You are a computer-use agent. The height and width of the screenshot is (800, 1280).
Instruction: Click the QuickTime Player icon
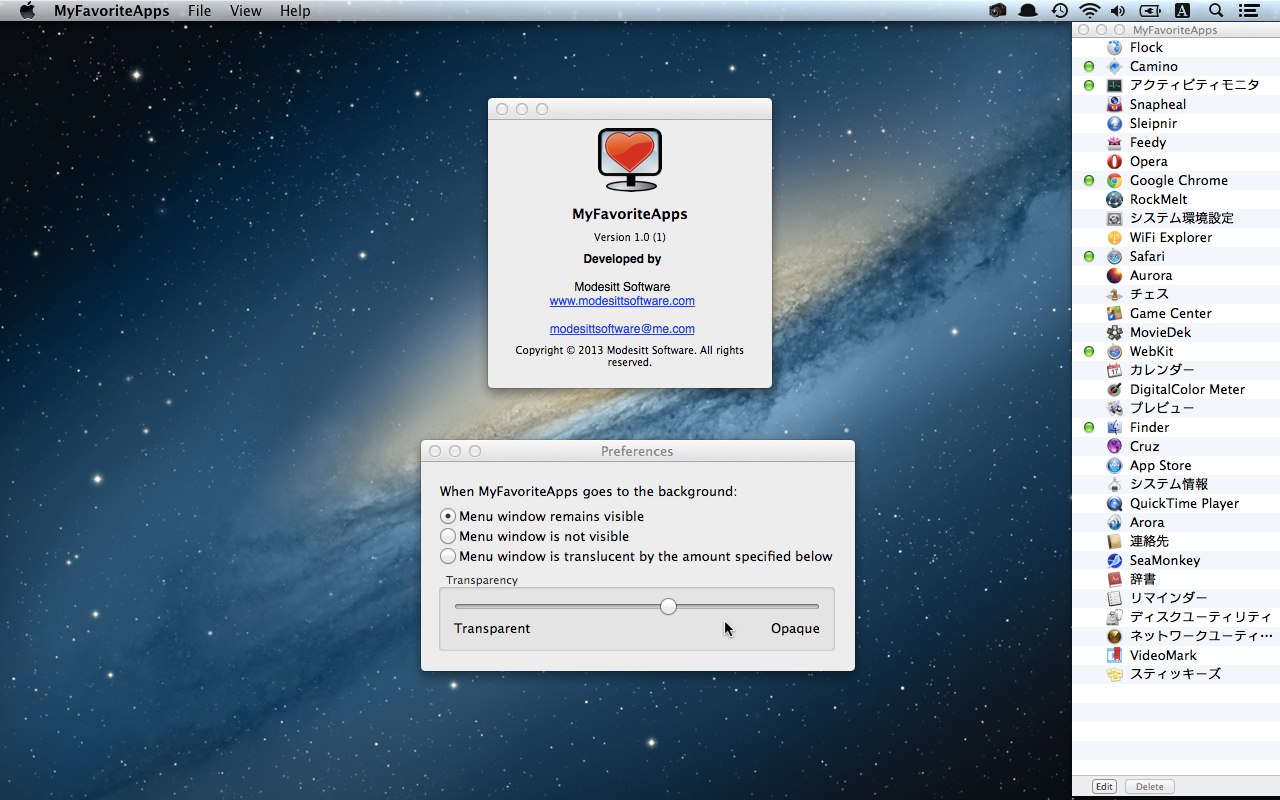[x=1114, y=504]
